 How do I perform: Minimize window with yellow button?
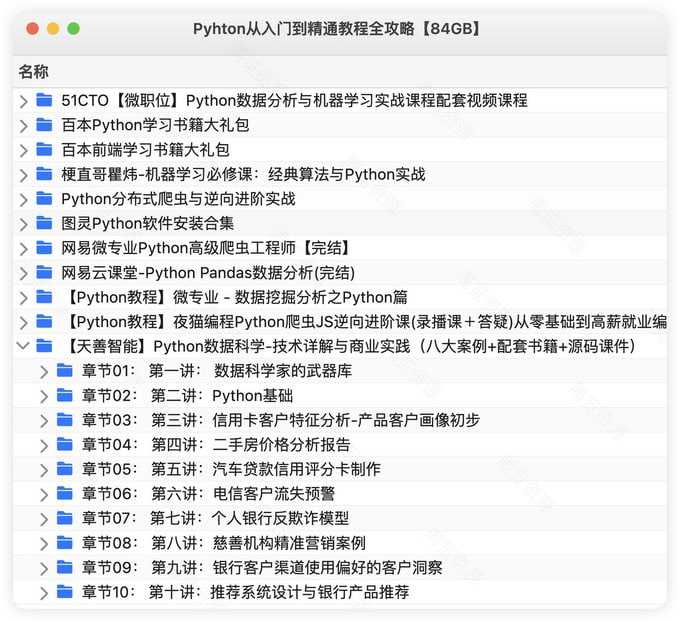pyautogui.click(x=53, y=29)
